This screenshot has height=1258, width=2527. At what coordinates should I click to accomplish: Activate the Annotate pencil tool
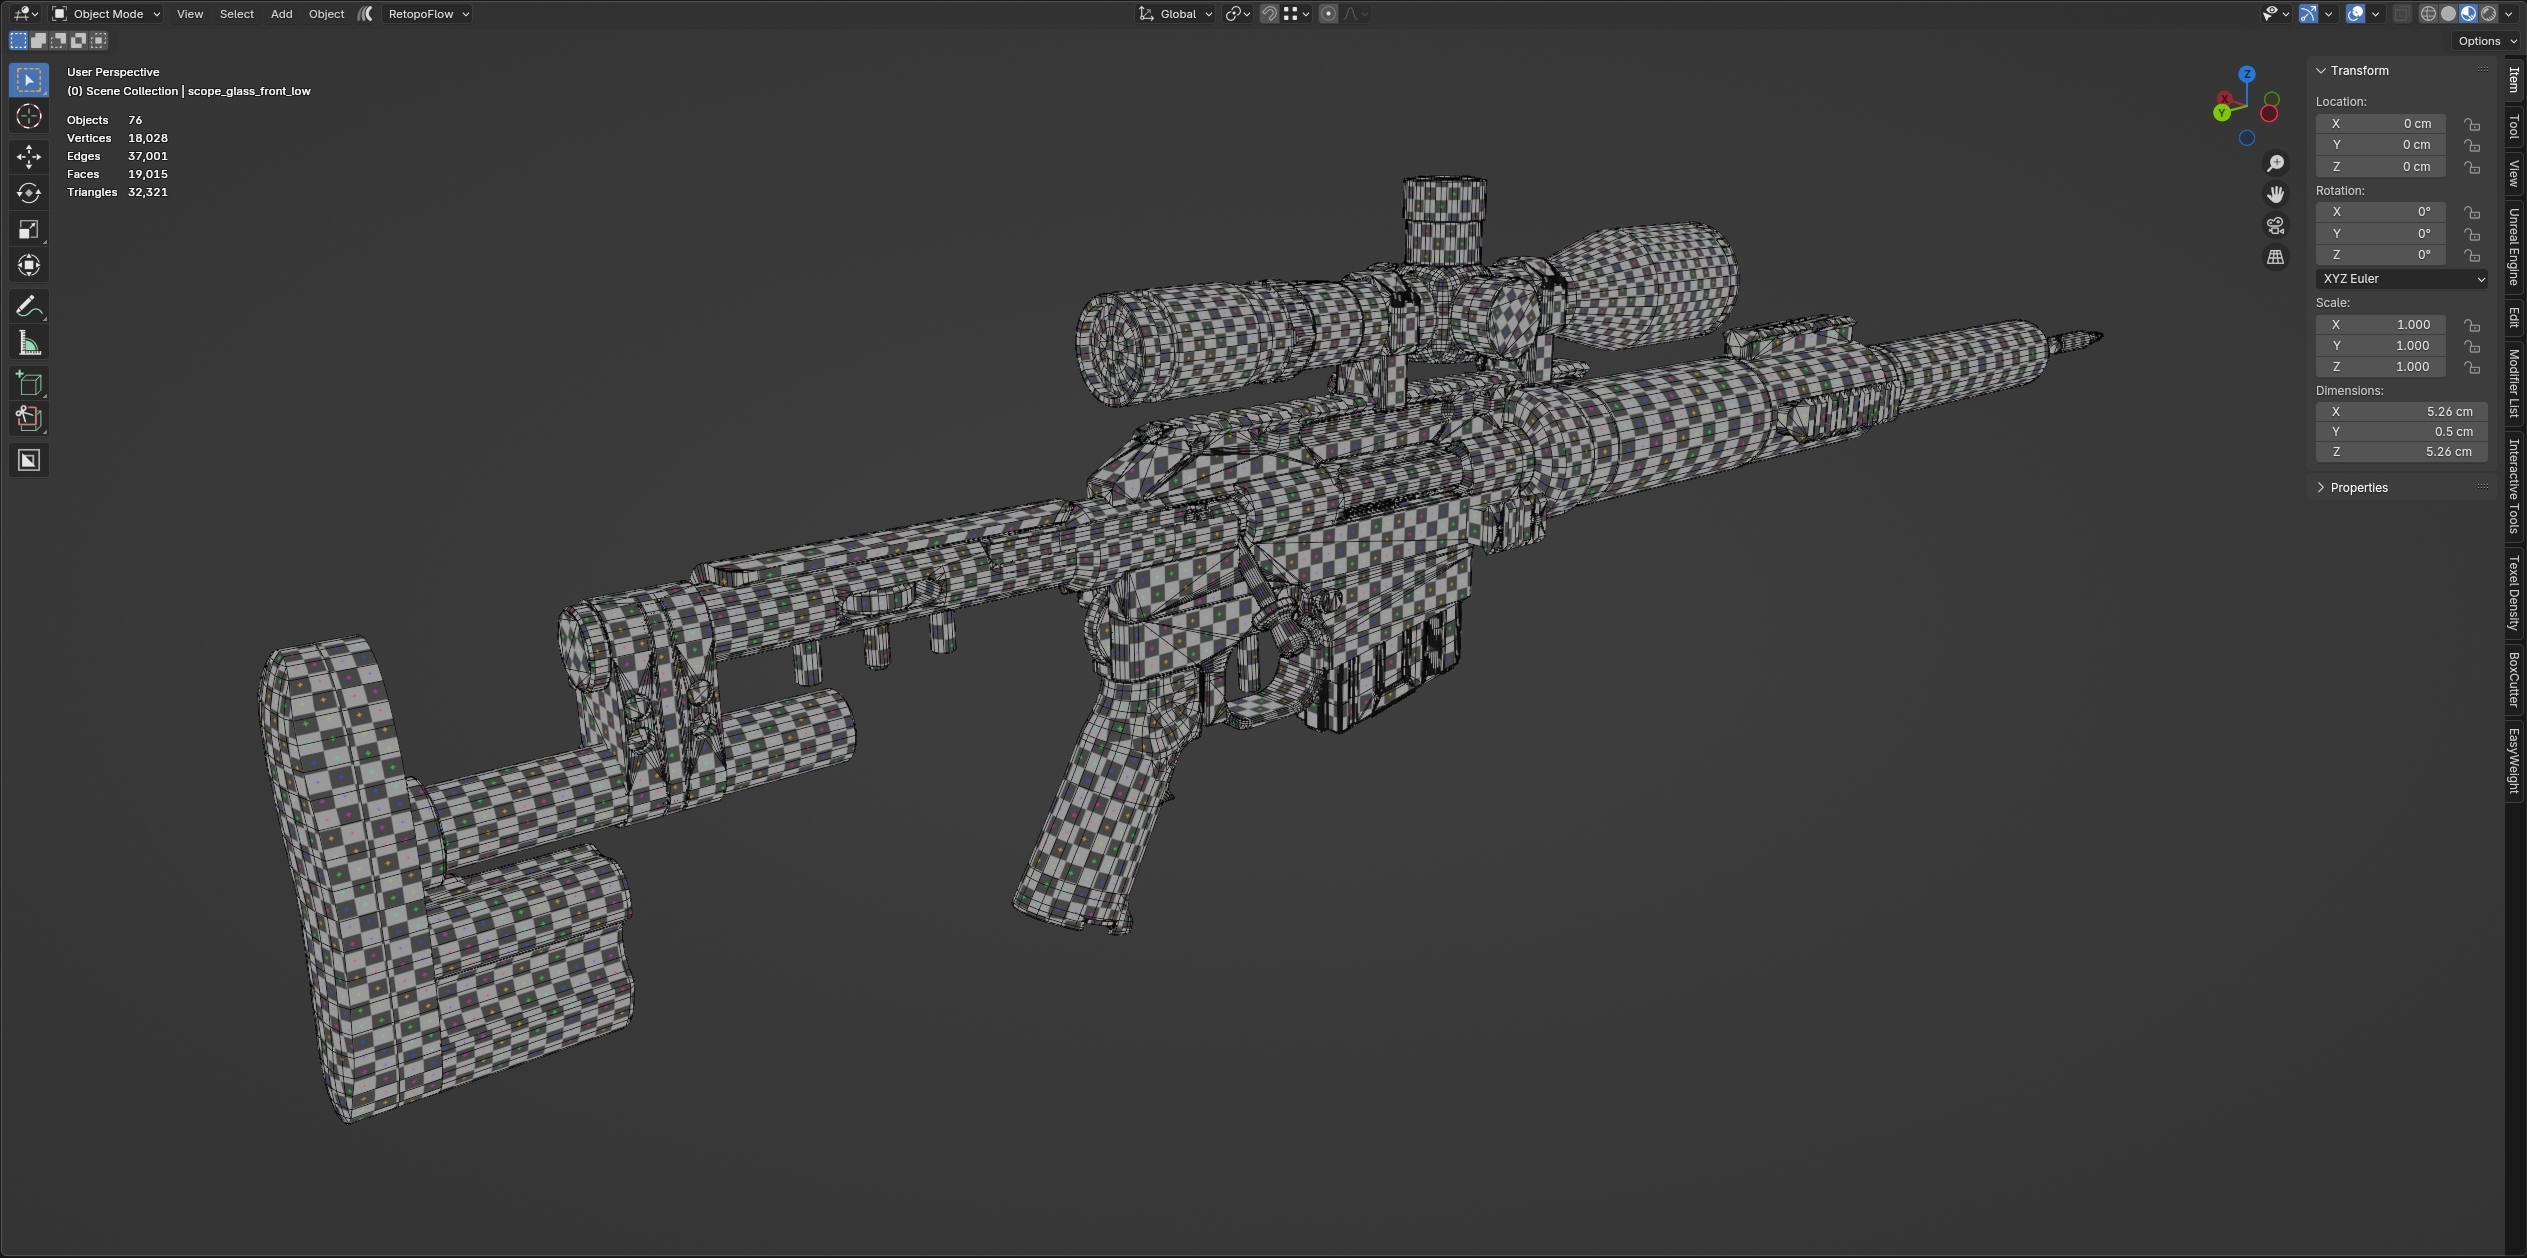[x=29, y=306]
